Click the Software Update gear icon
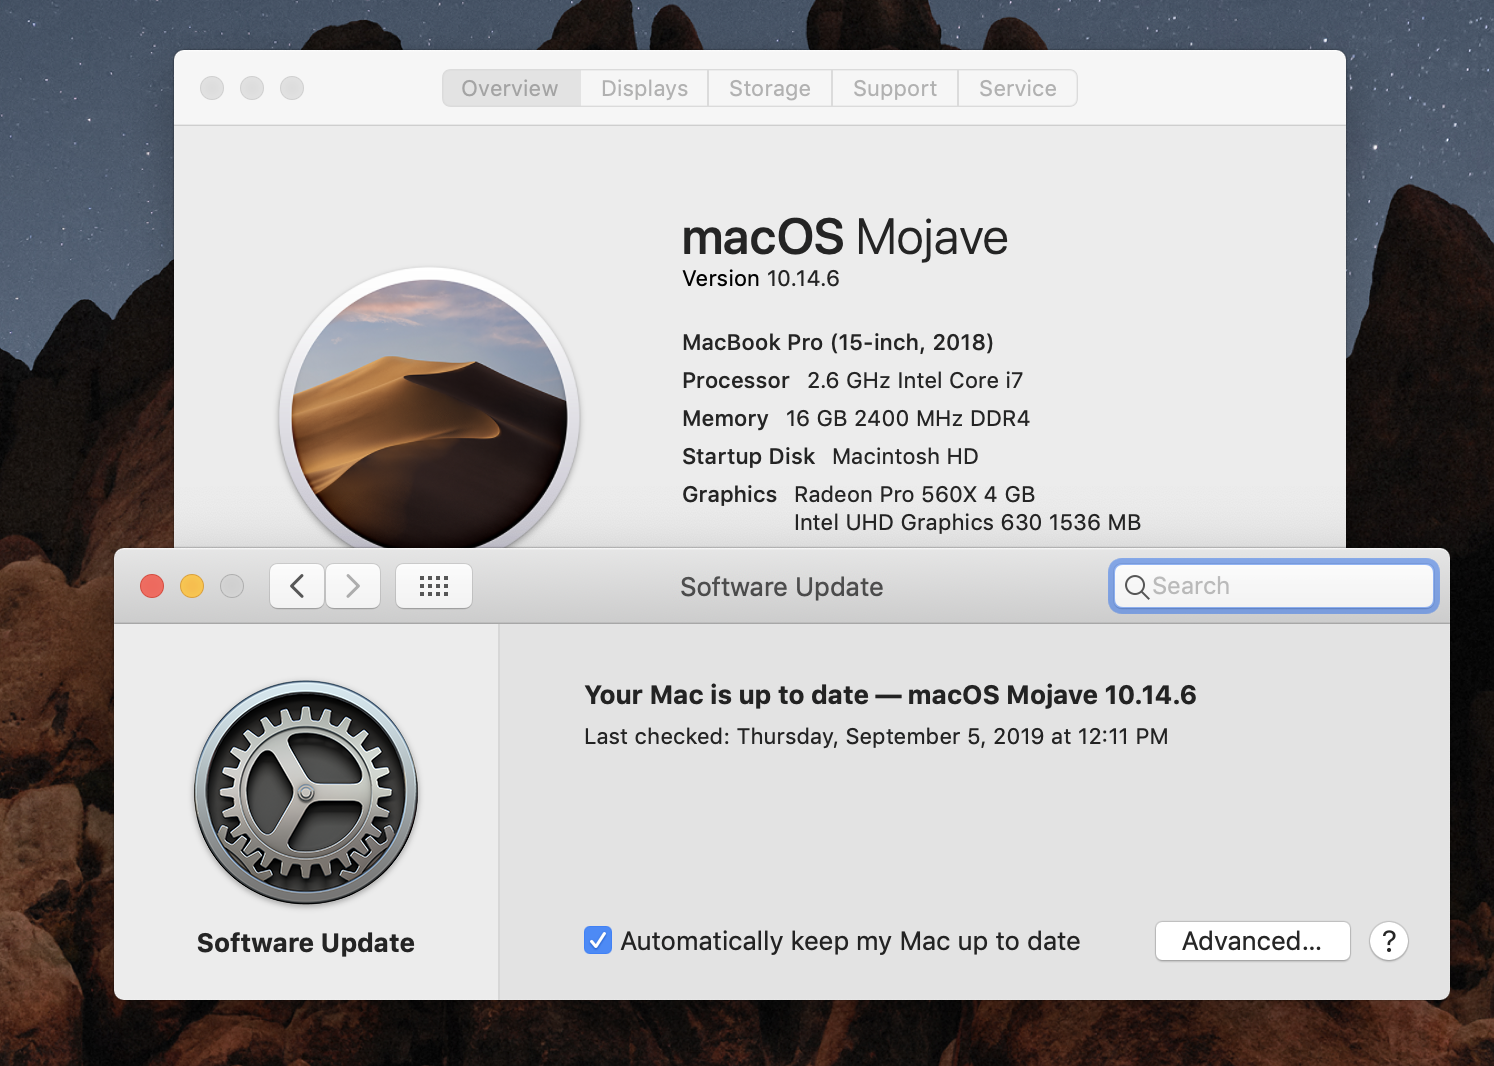 pyautogui.click(x=306, y=793)
